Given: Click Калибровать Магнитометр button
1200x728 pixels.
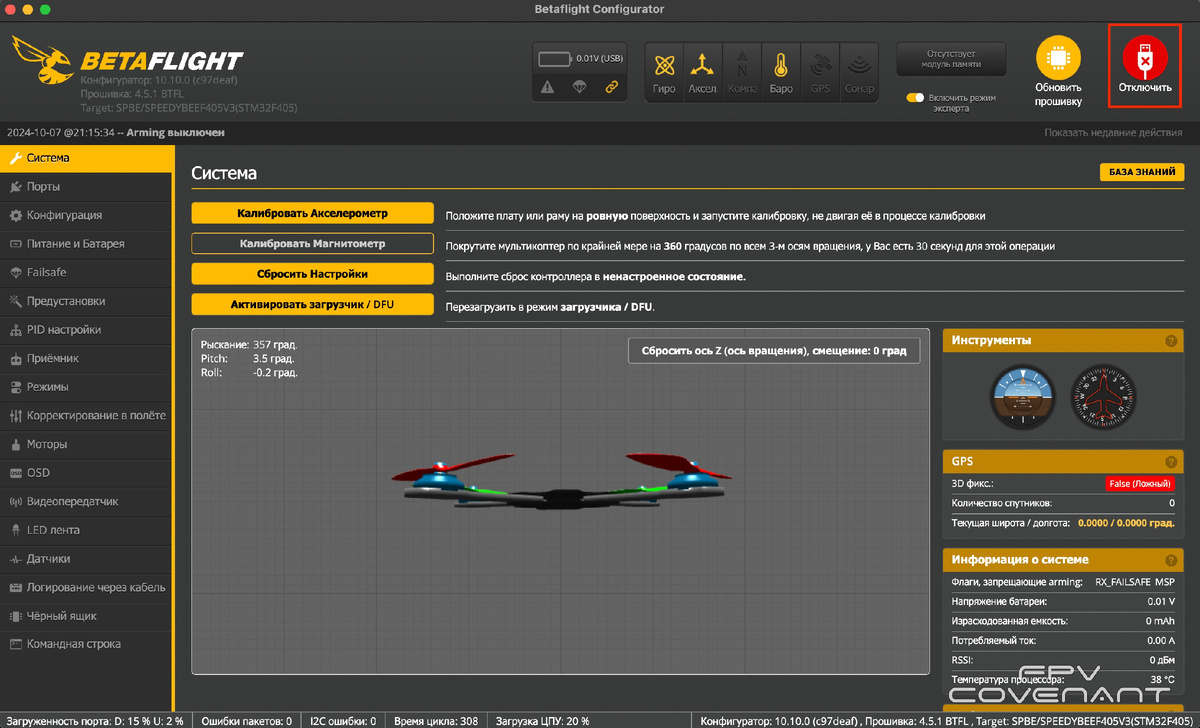Looking at the screenshot, I should coord(312,243).
